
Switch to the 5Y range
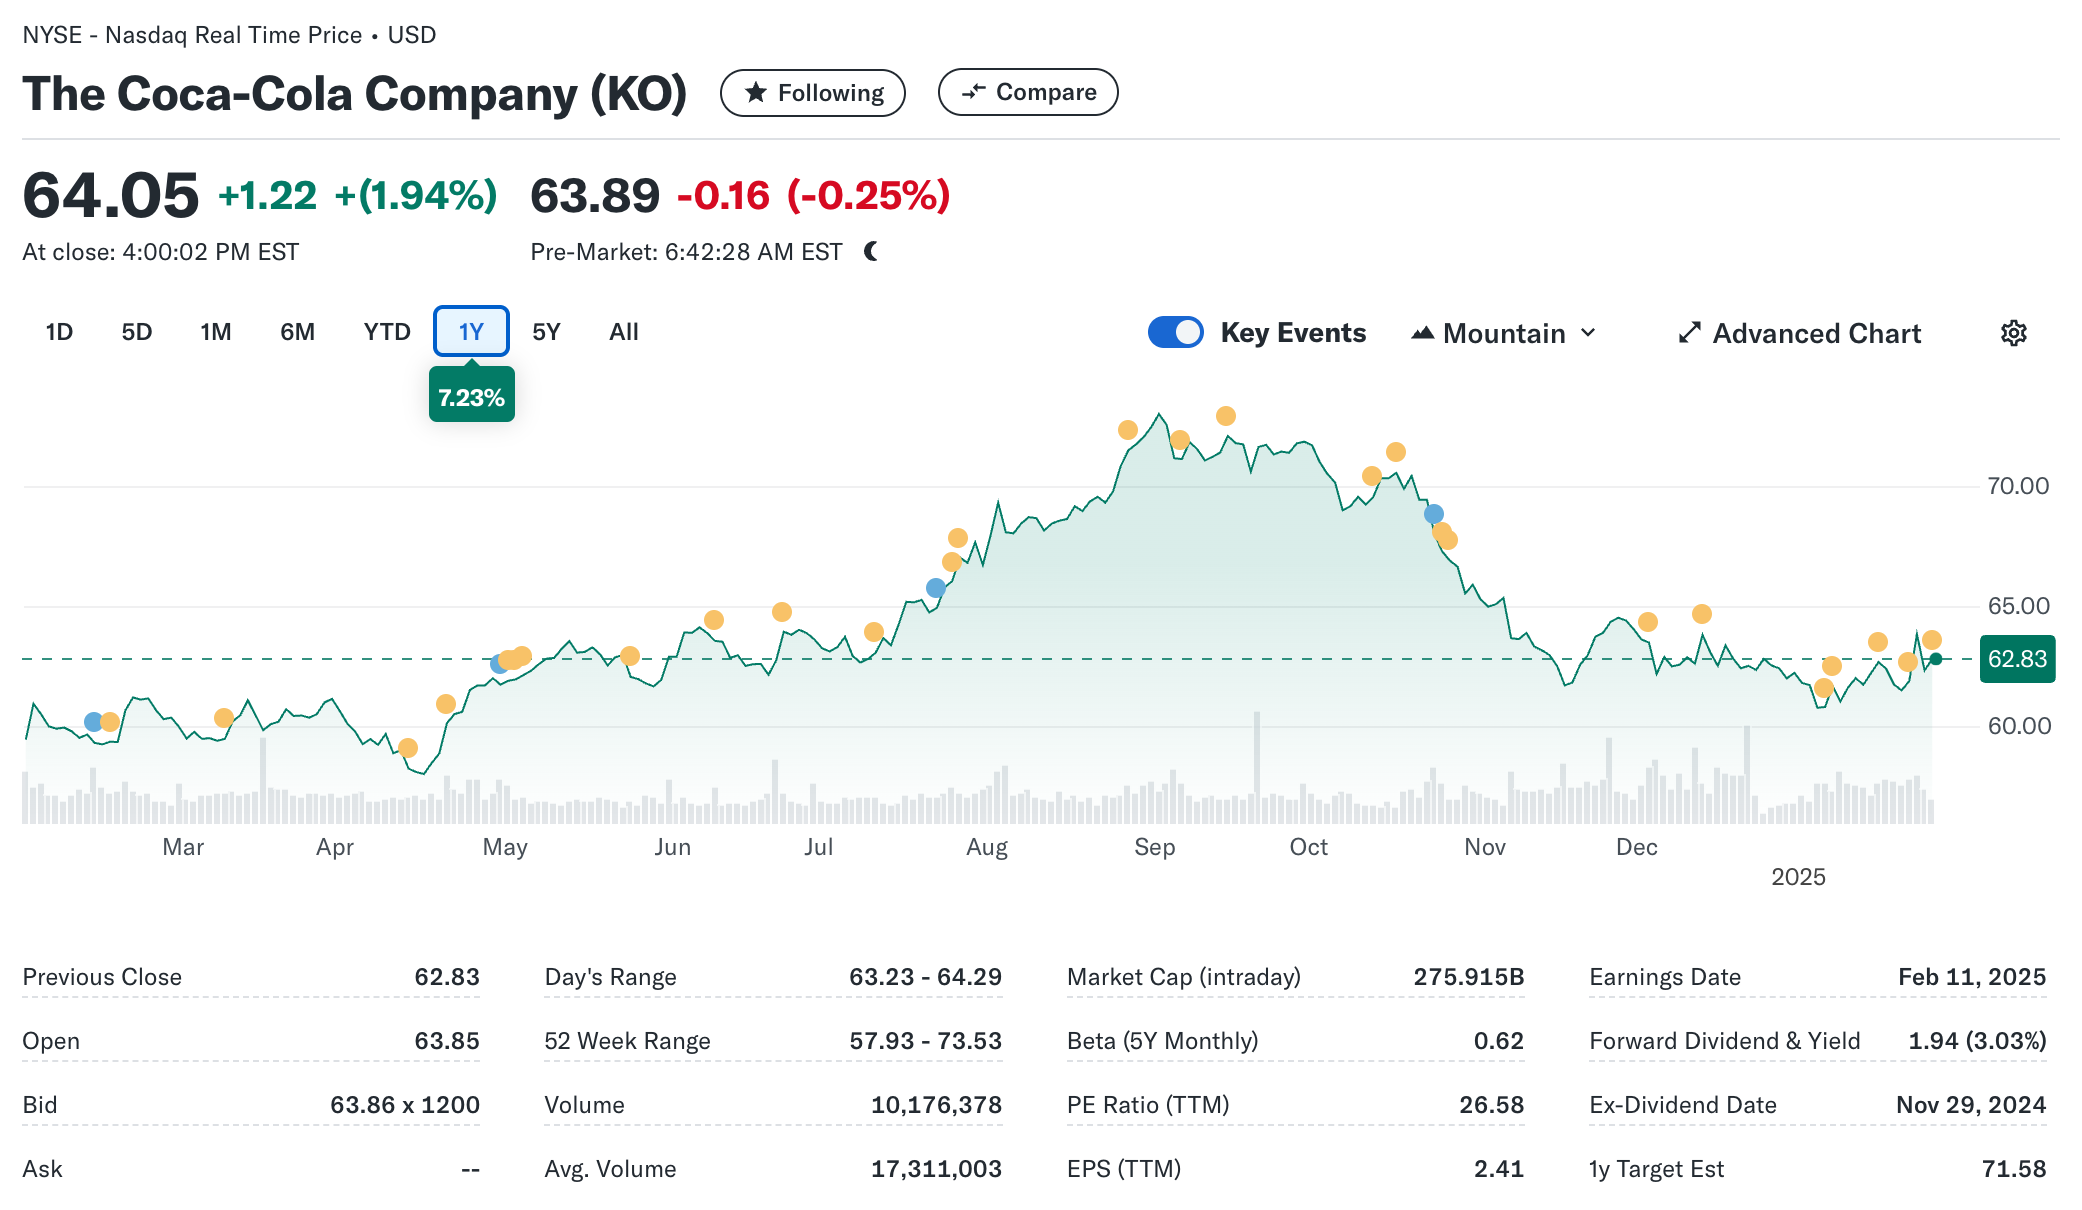[546, 332]
